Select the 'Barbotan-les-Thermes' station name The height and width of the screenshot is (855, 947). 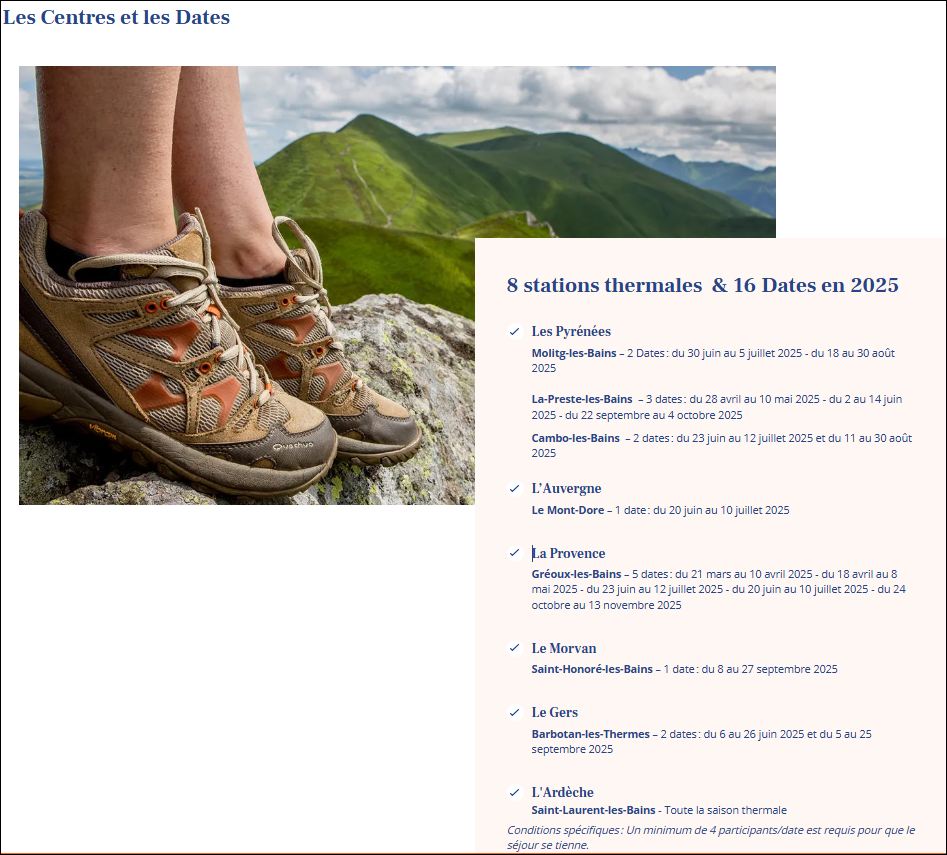click(591, 734)
